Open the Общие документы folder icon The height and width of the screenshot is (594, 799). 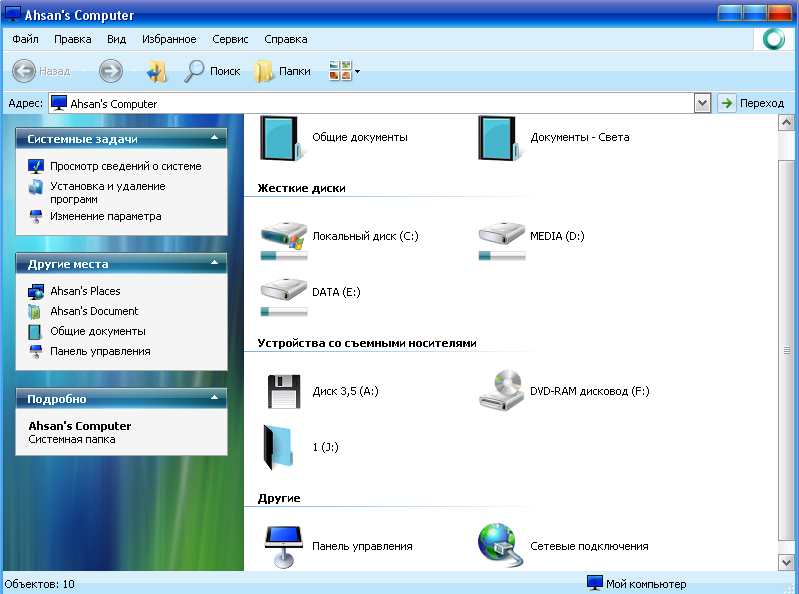pyautogui.click(x=283, y=138)
